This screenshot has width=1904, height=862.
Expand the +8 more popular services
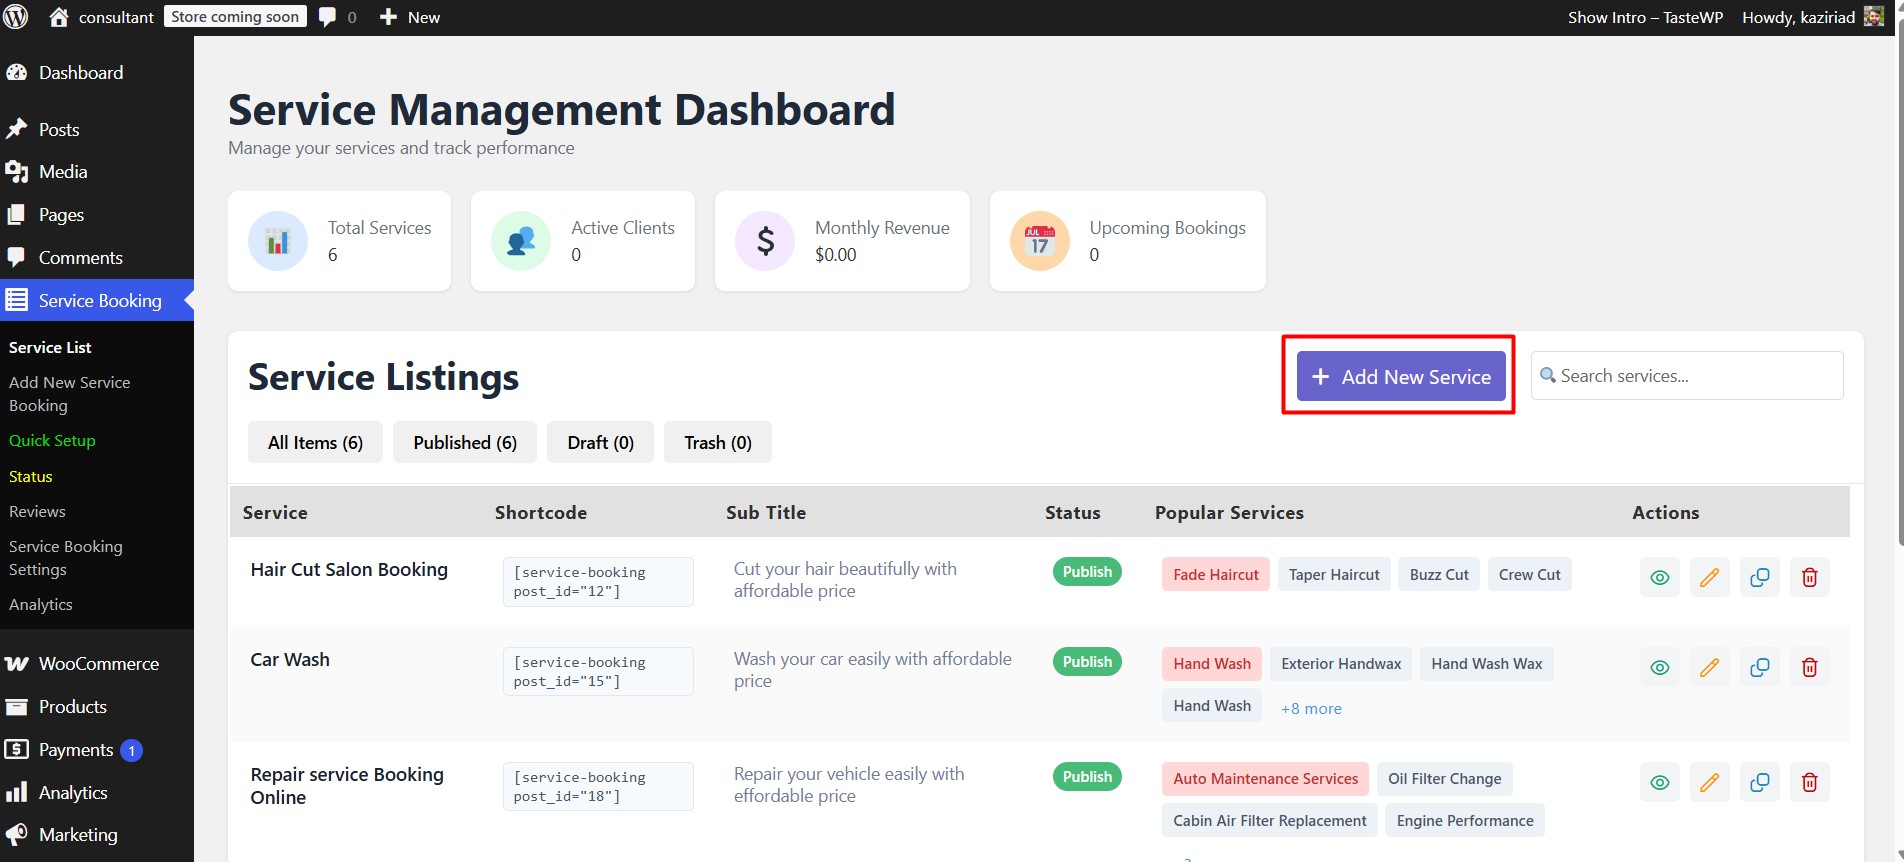pyautogui.click(x=1310, y=708)
